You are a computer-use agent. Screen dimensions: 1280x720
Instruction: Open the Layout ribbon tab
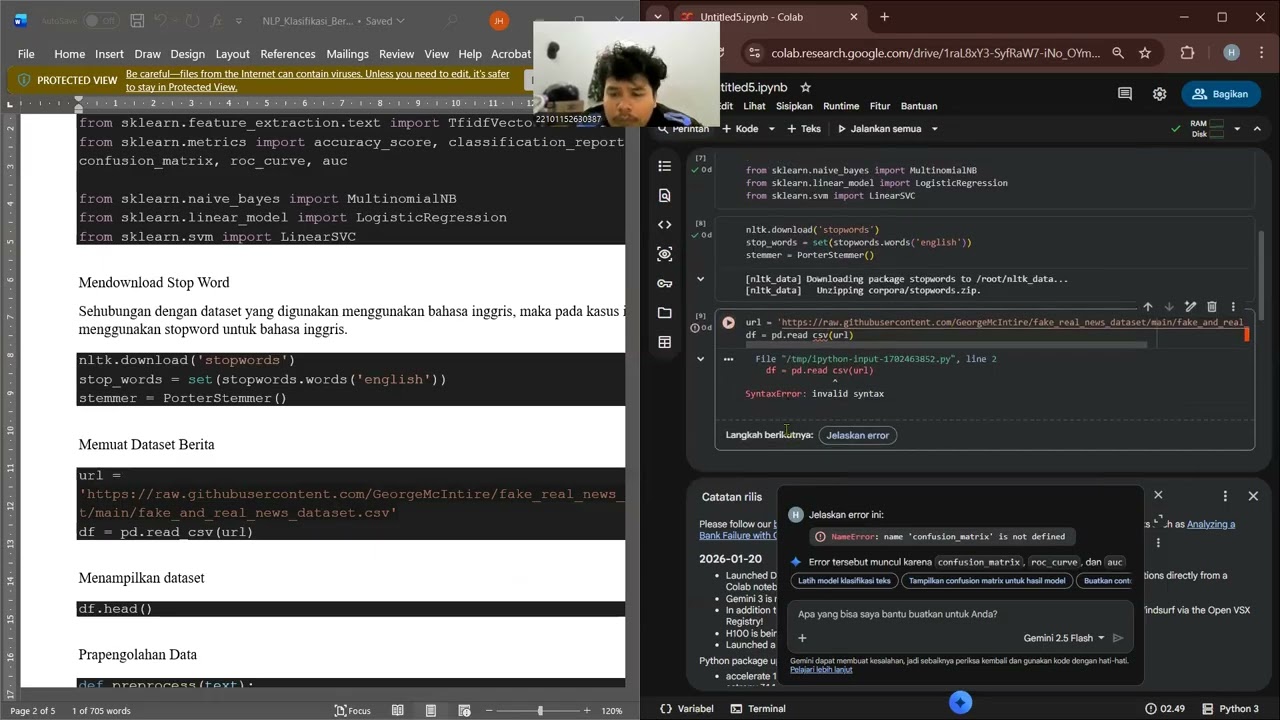(x=233, y=54)
